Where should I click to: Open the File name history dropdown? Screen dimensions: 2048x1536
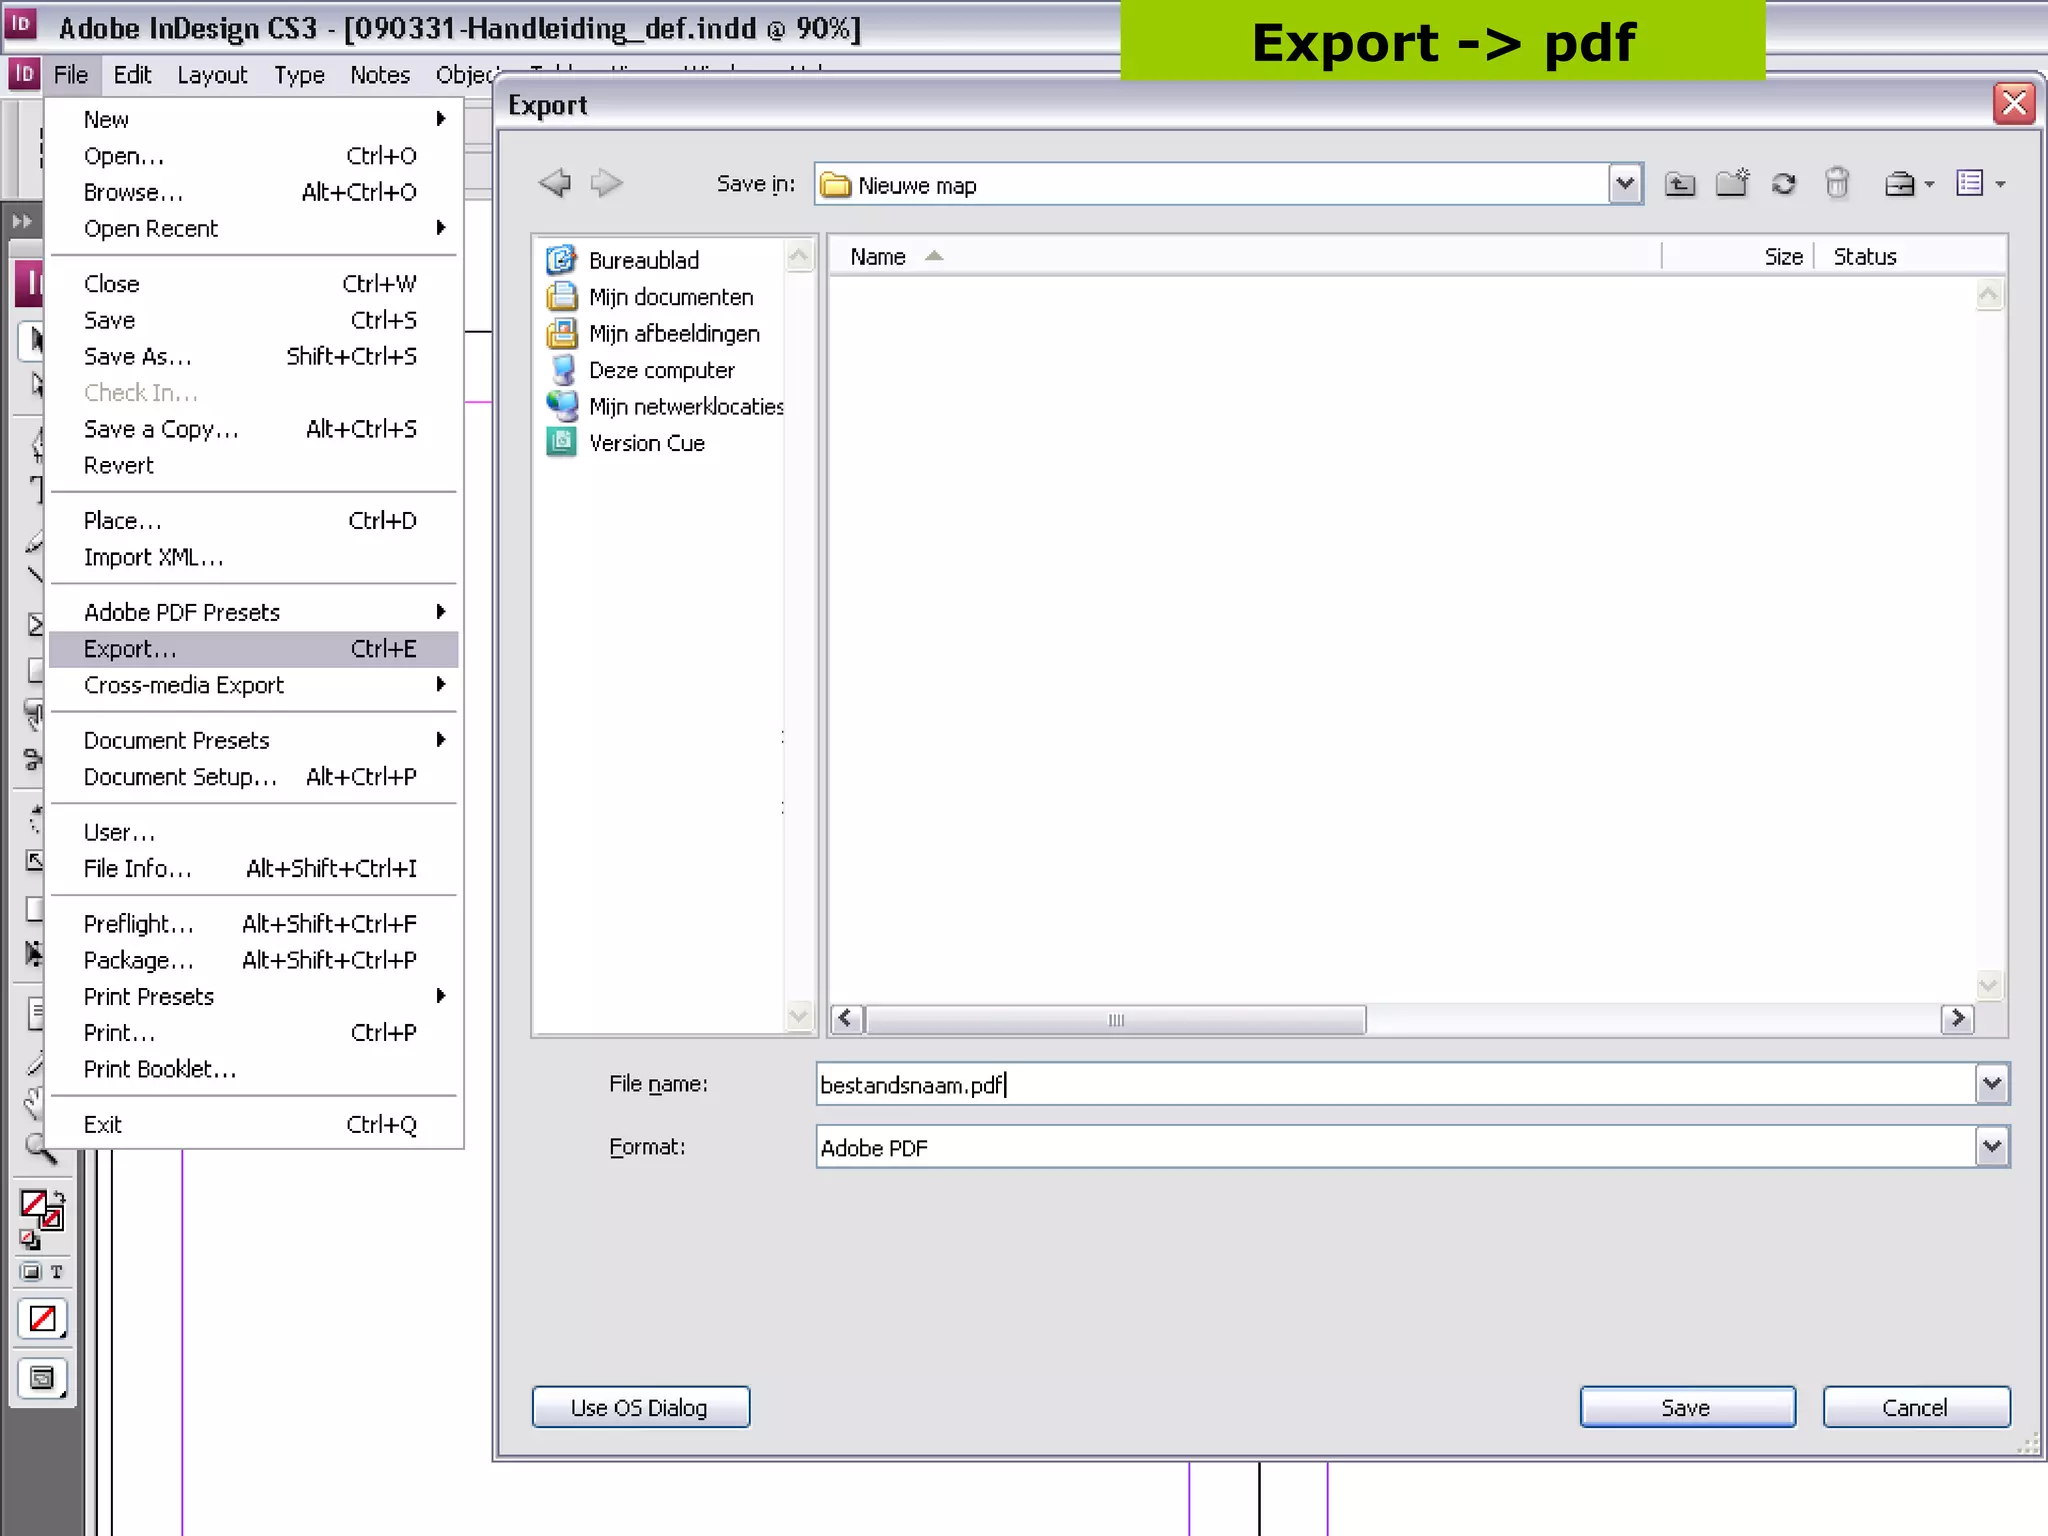(x=1991, y=1084)
